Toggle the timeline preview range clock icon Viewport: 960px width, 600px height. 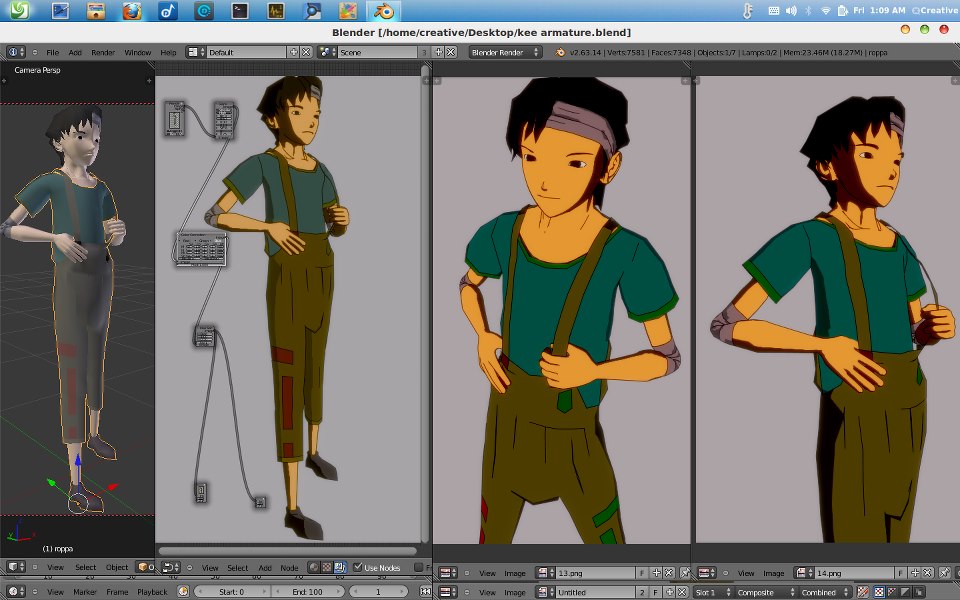[182, 591]
